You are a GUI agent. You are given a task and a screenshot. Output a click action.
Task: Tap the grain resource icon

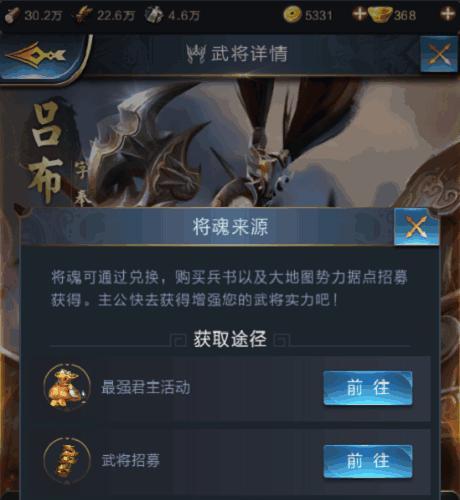pos(82,15)
